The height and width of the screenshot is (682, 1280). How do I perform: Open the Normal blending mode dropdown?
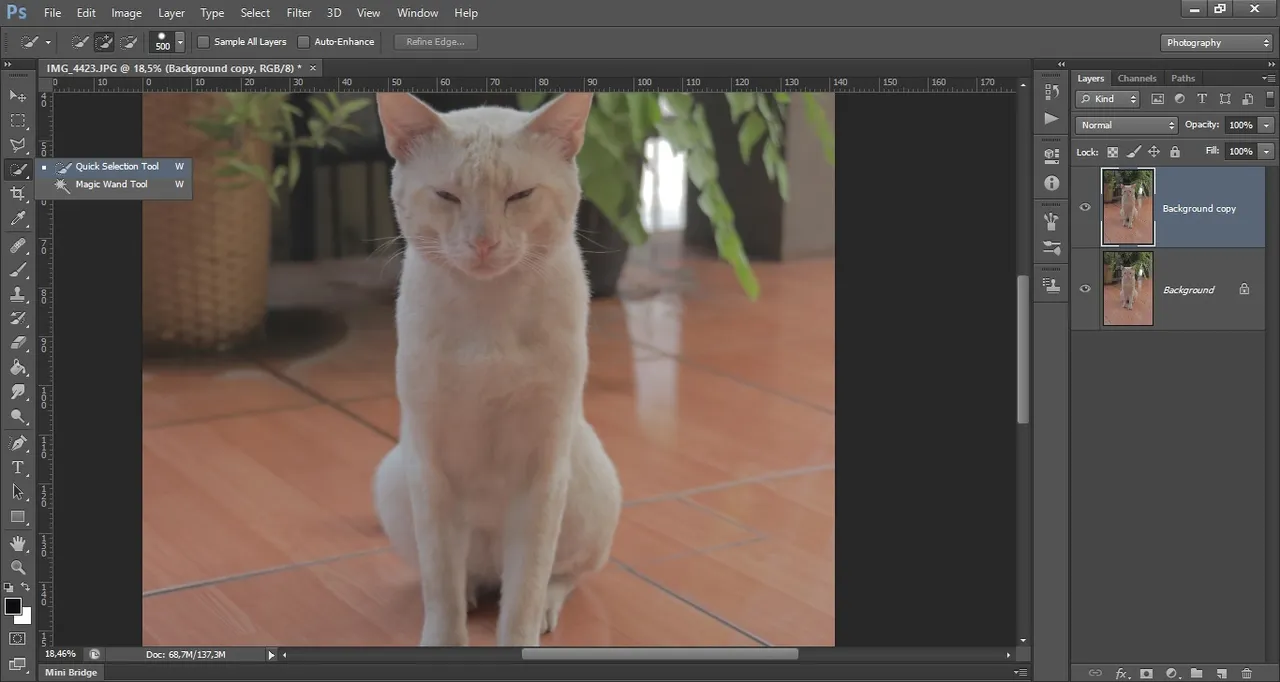(1127, 125)
